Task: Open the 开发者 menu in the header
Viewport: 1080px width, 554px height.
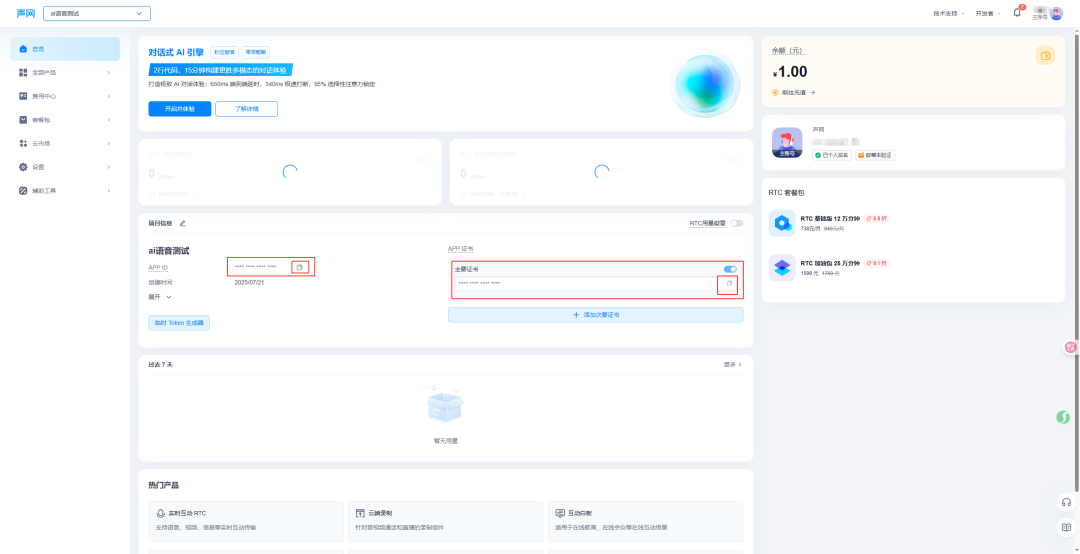Action: [988, 14]
